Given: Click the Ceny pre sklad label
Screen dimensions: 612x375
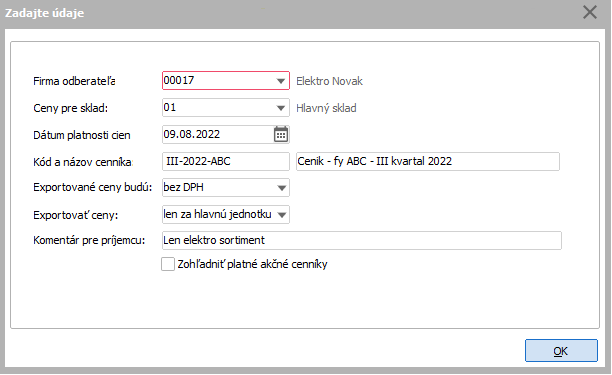Looking at the screenshot, I should tap(71, 108).
